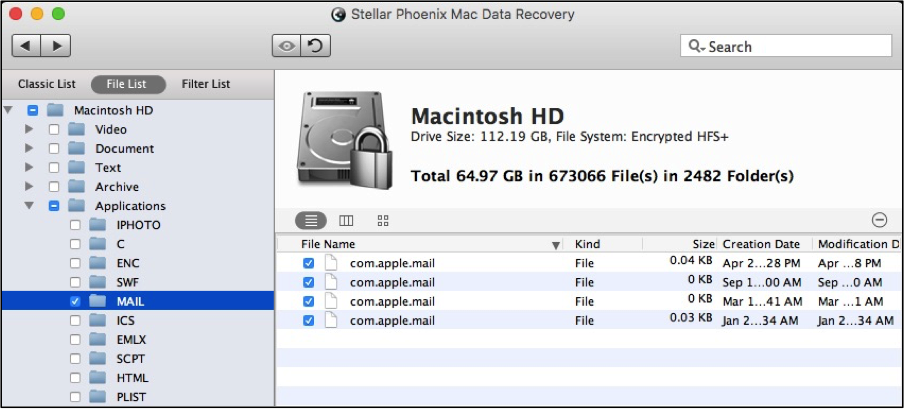This screenshot has height=409, width=904.
Task: Check the IPHOTO folder checkbox
Action: tap(75, 225)
